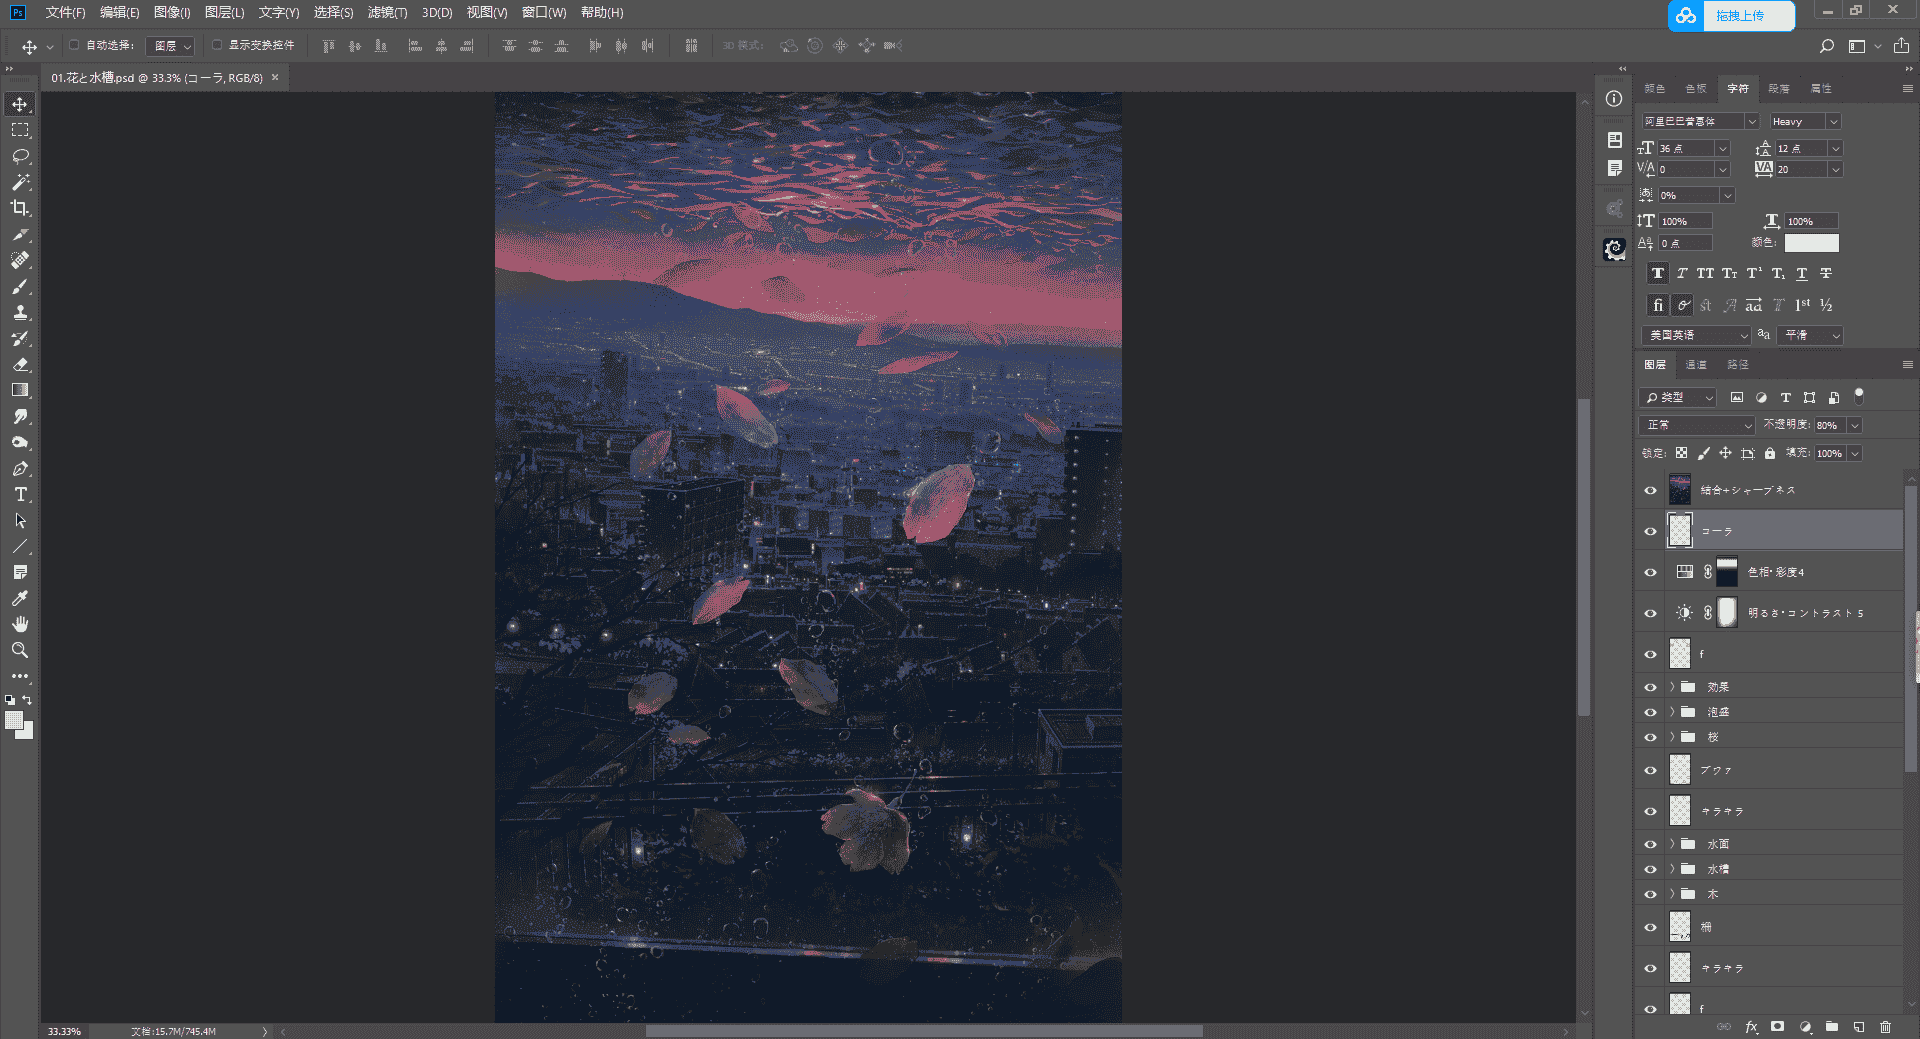The width and height of the screenshot is (1920, 1039).
Task: Expand the 水槽 layer group
Action: [x=1672, y=869]
